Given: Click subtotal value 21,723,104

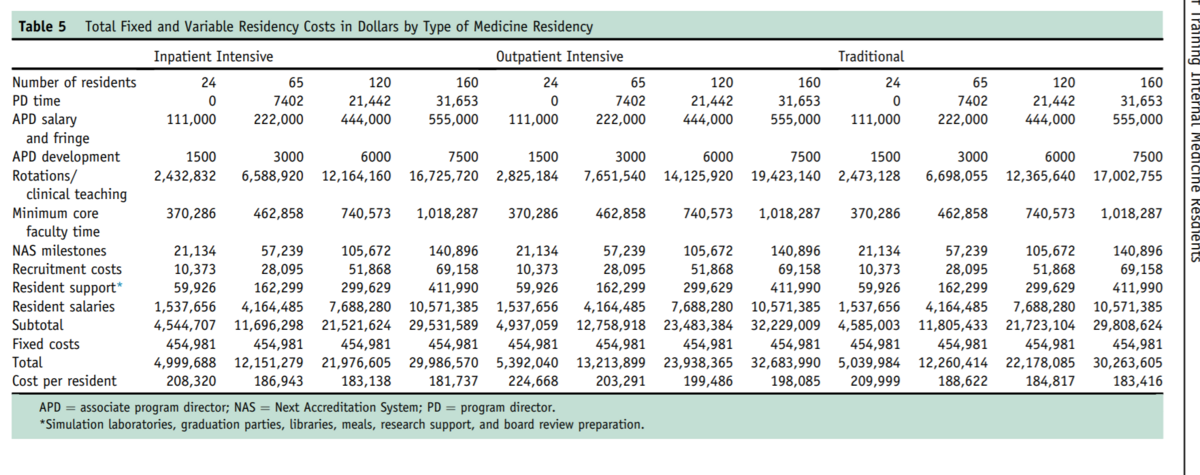Looking at the screenshot, I should coord(1042,325).
